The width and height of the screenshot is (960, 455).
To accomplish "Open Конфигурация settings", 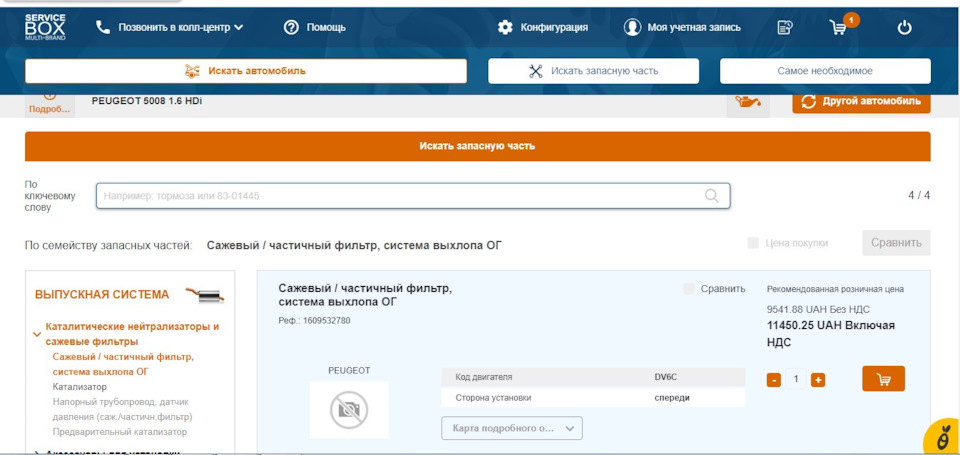I will 554,28.
